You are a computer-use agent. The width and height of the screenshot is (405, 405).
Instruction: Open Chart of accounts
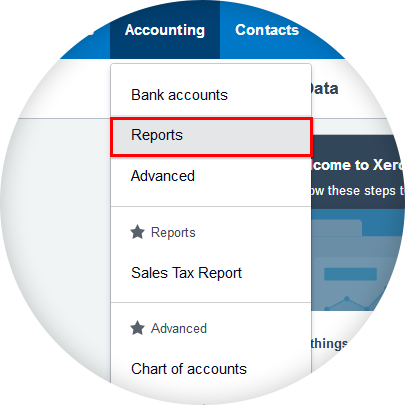[189, 369]
